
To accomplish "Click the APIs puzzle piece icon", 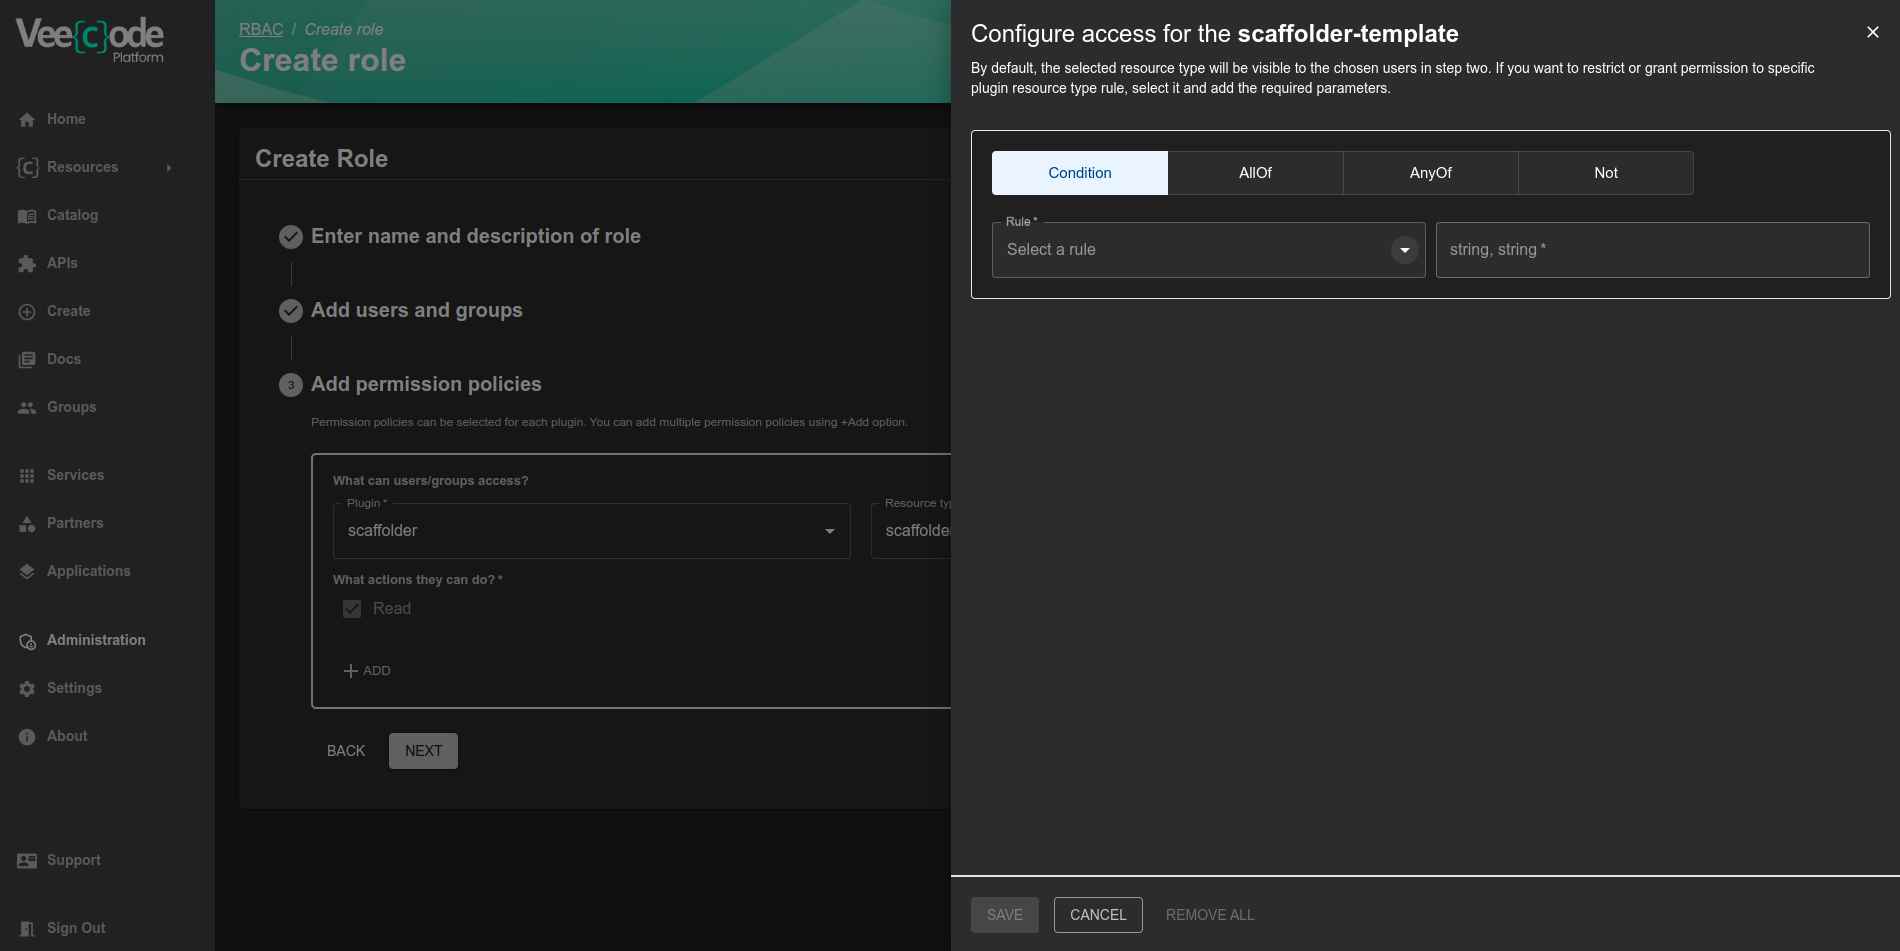I will [27, 264].
